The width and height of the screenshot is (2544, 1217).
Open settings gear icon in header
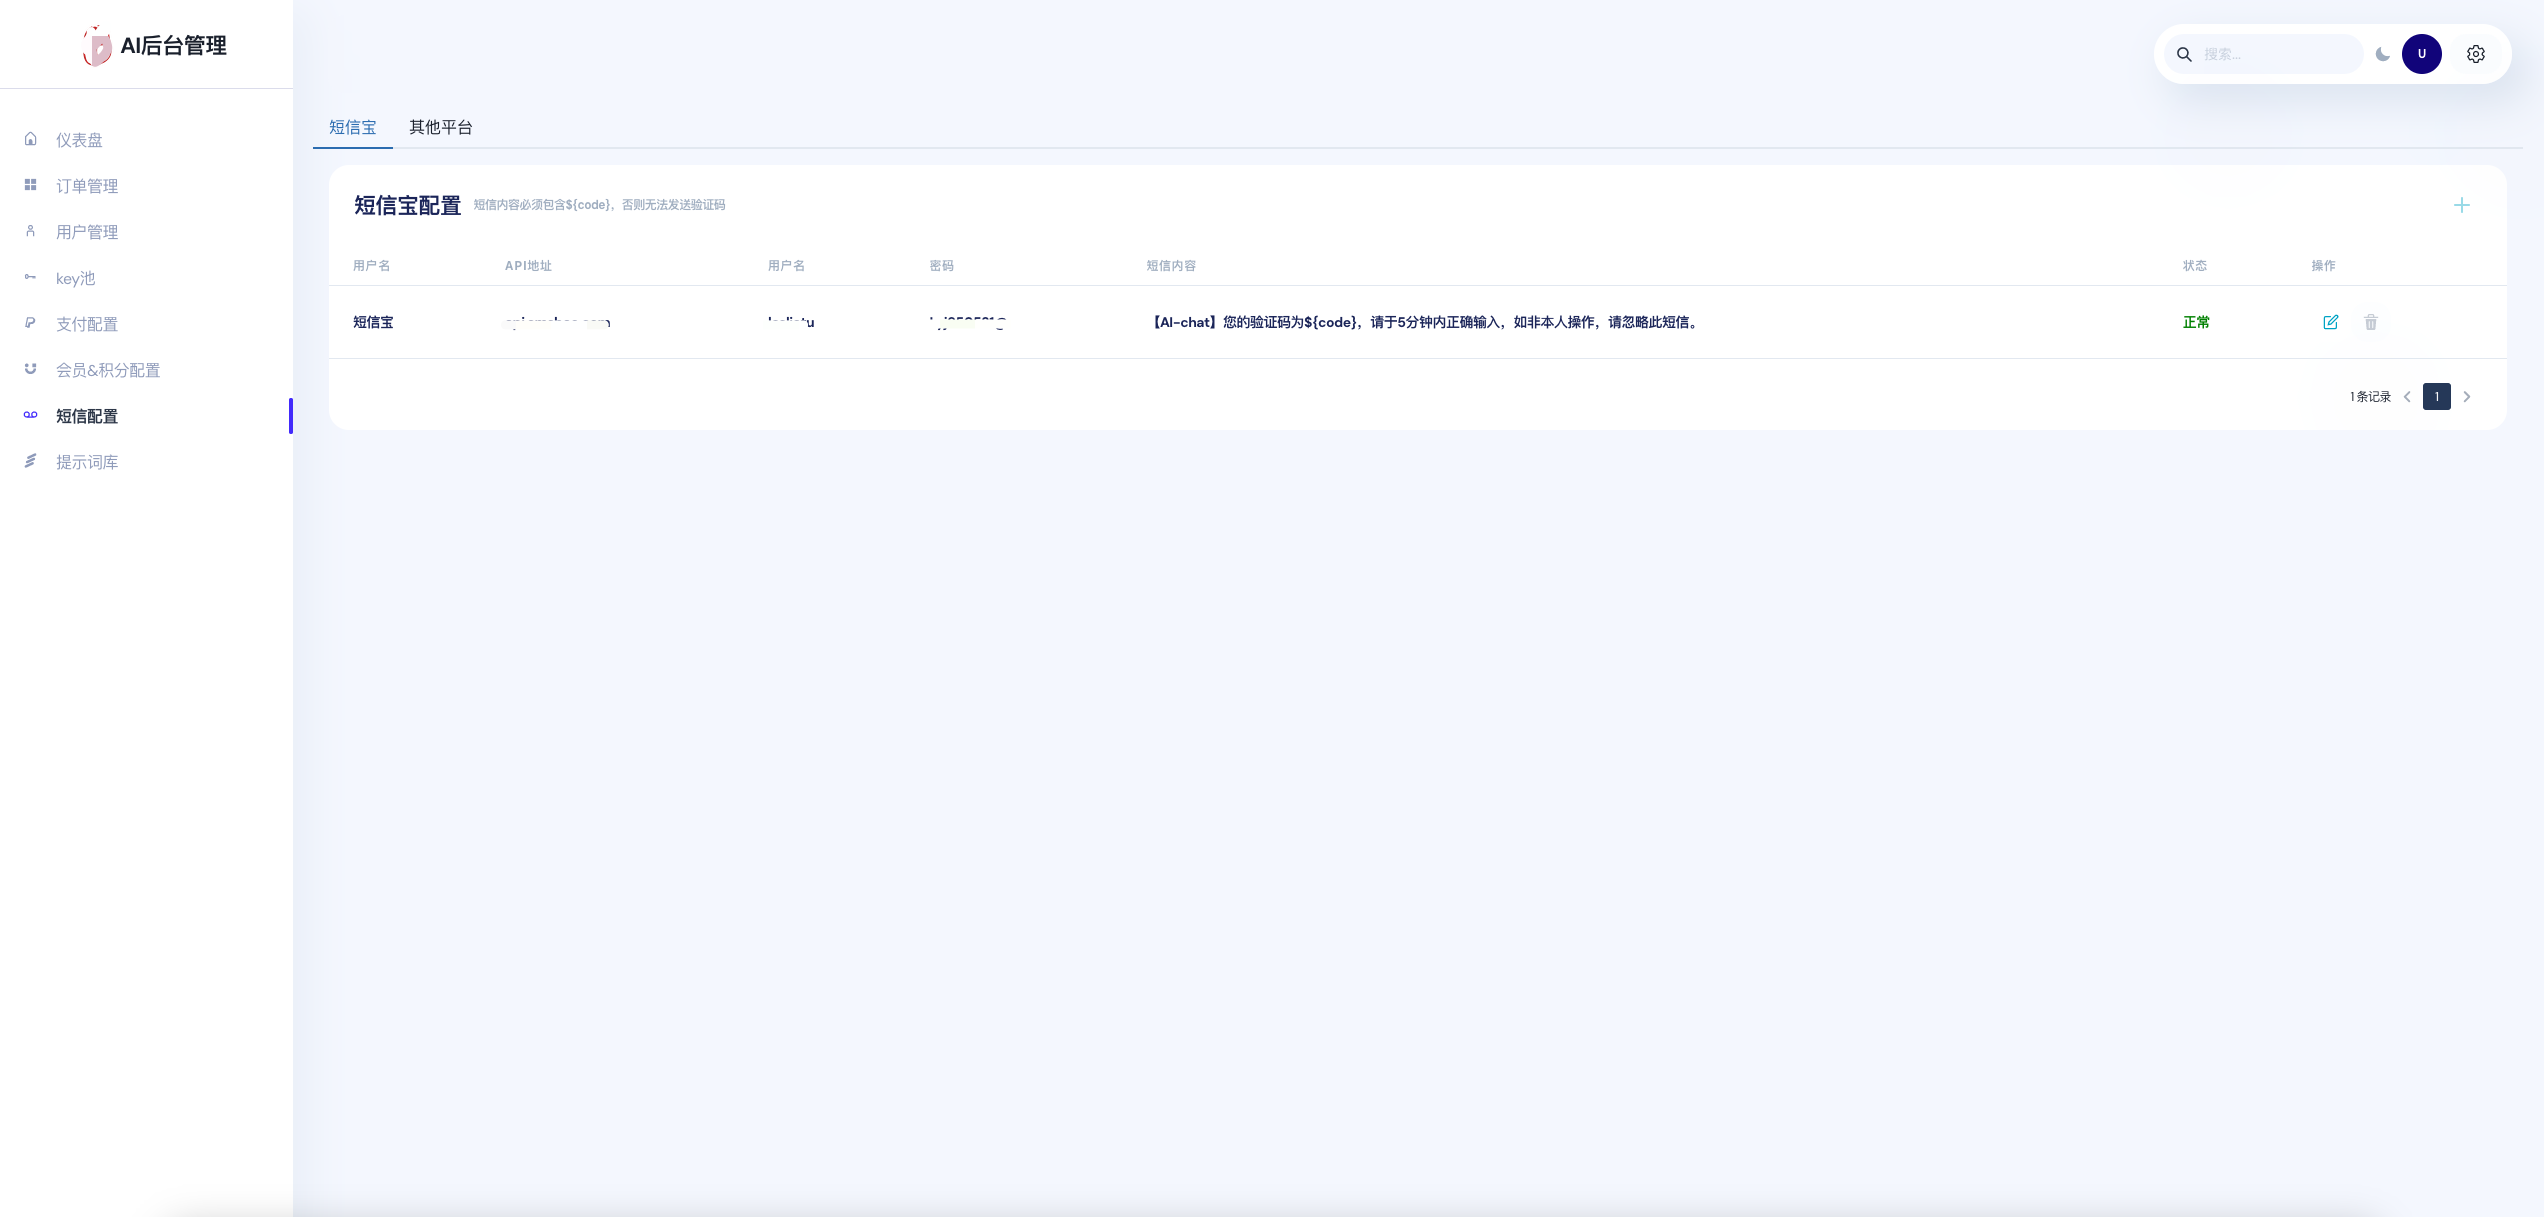[x=2476, y=54]
